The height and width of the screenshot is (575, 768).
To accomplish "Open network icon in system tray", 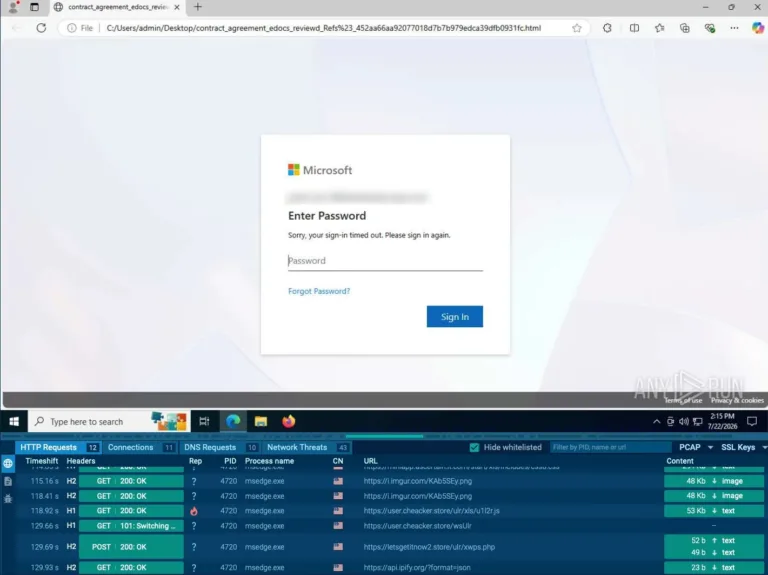I will pos(697,422).
